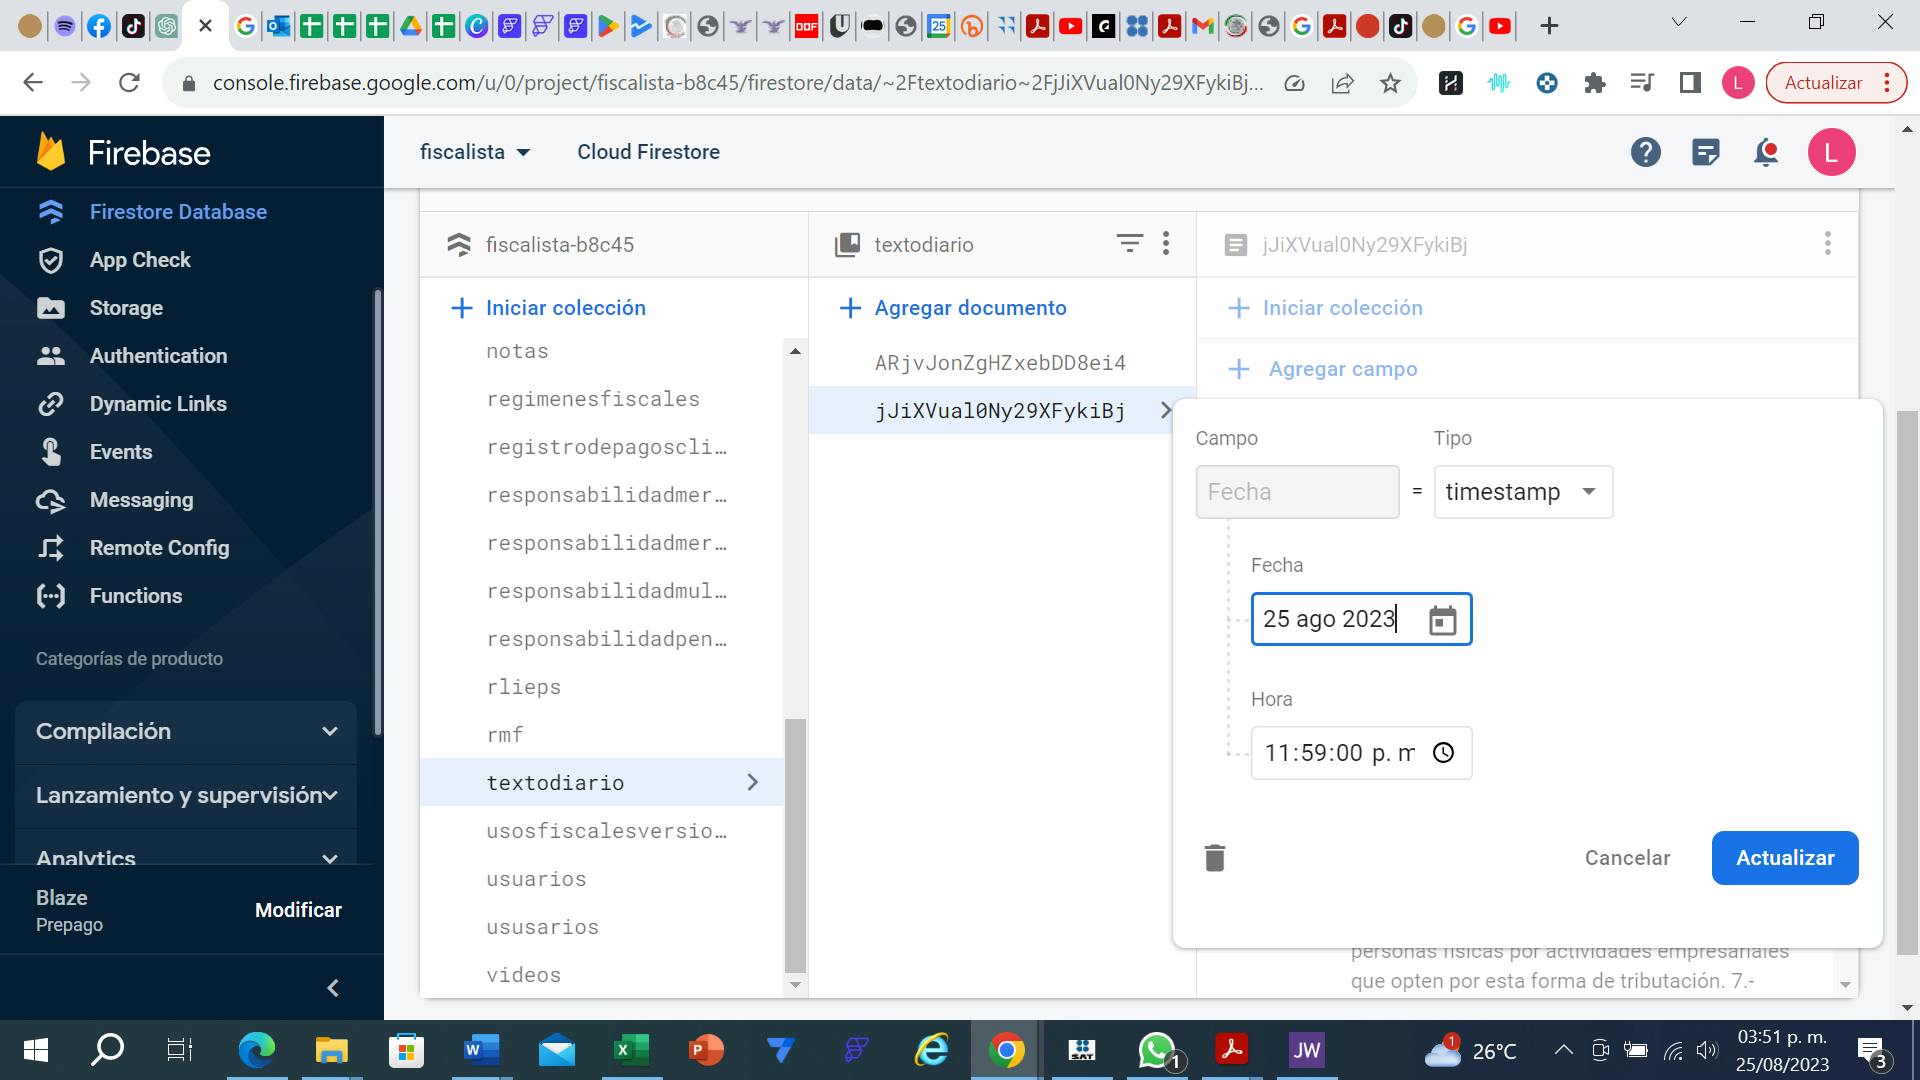Open Excel from the Windows taskbar

click(x=631, y=1050)
